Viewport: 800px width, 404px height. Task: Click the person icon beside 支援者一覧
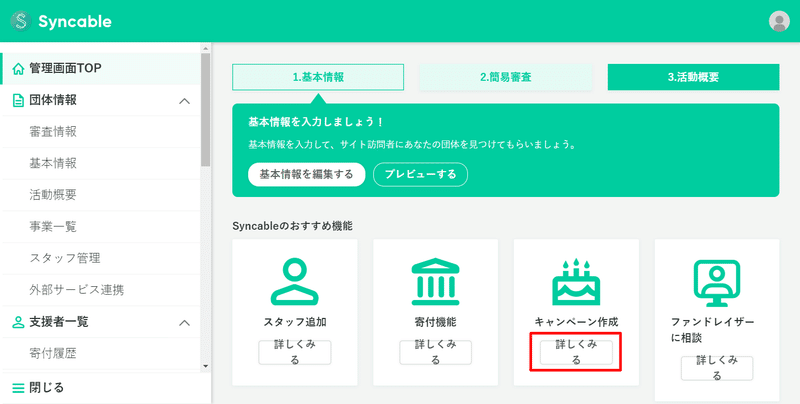(18, 322)
